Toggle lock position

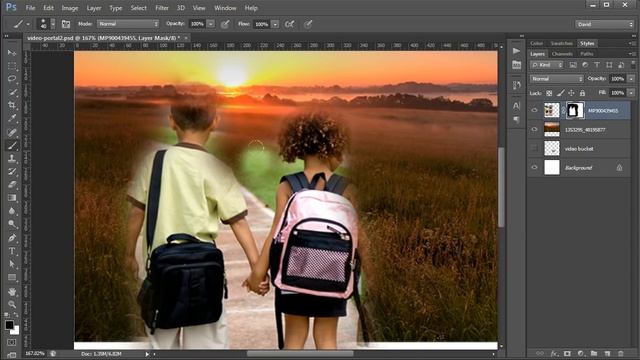click(x=571, y=93)
